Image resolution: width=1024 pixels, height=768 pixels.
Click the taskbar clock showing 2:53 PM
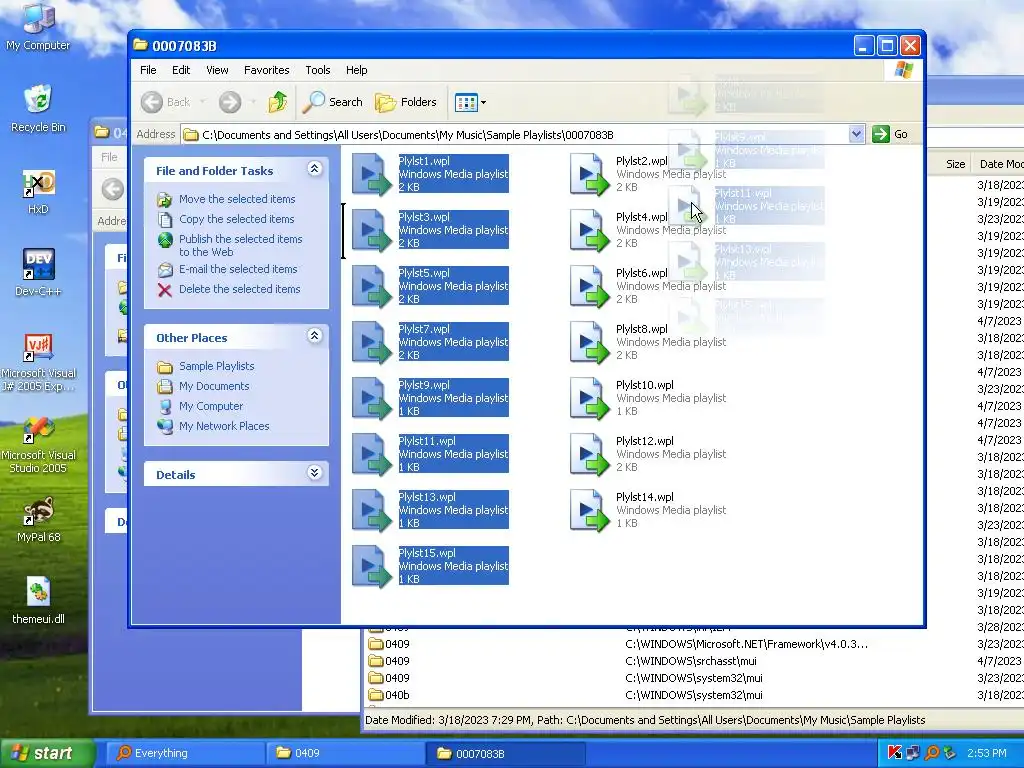point(986,753)
